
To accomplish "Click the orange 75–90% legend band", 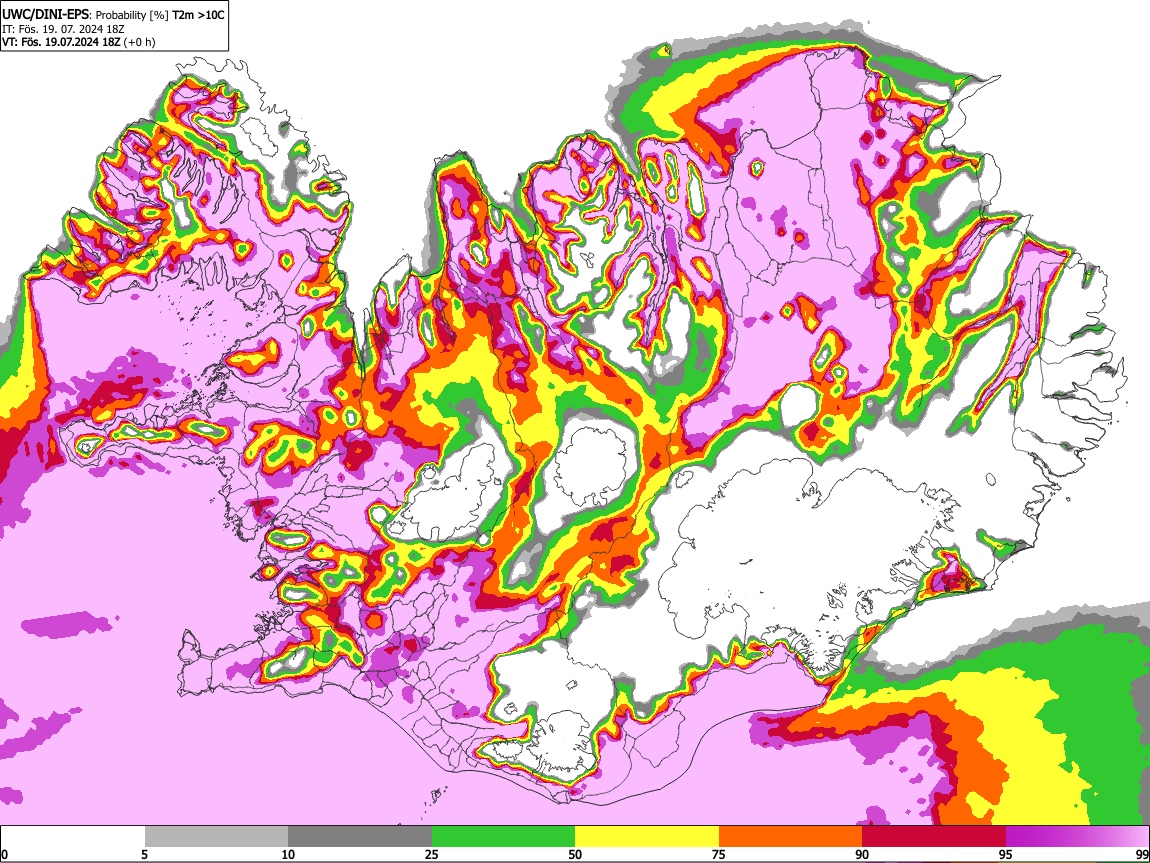I will click(791, 836).
